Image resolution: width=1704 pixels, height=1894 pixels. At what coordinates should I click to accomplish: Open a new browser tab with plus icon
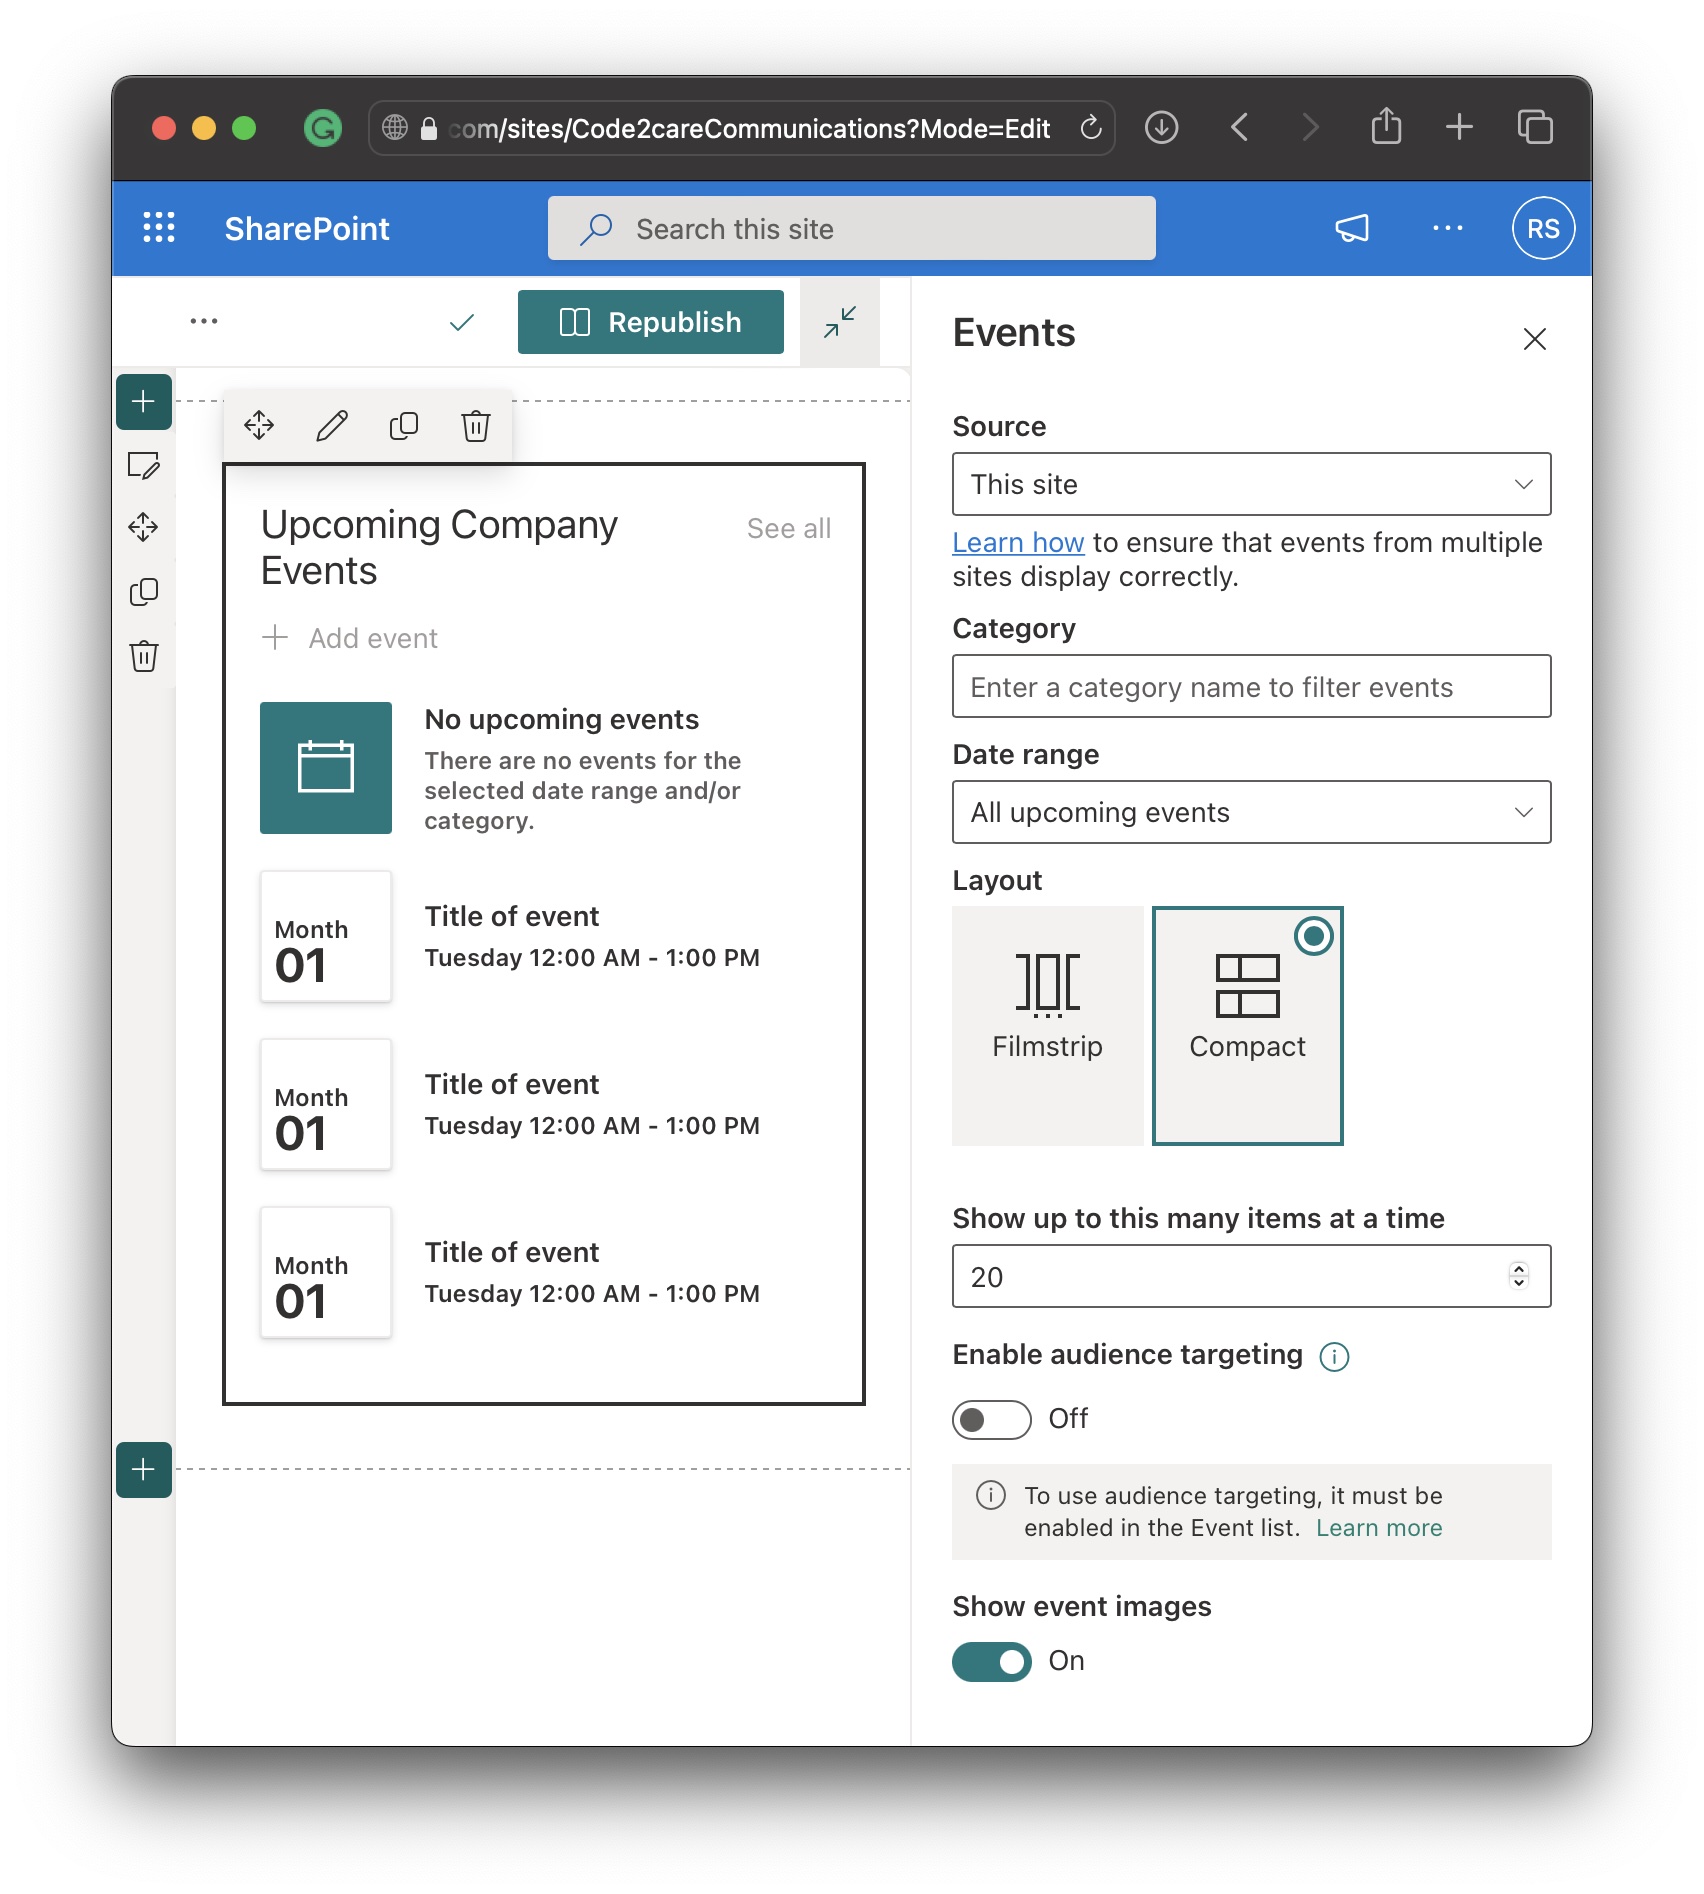1459,127
